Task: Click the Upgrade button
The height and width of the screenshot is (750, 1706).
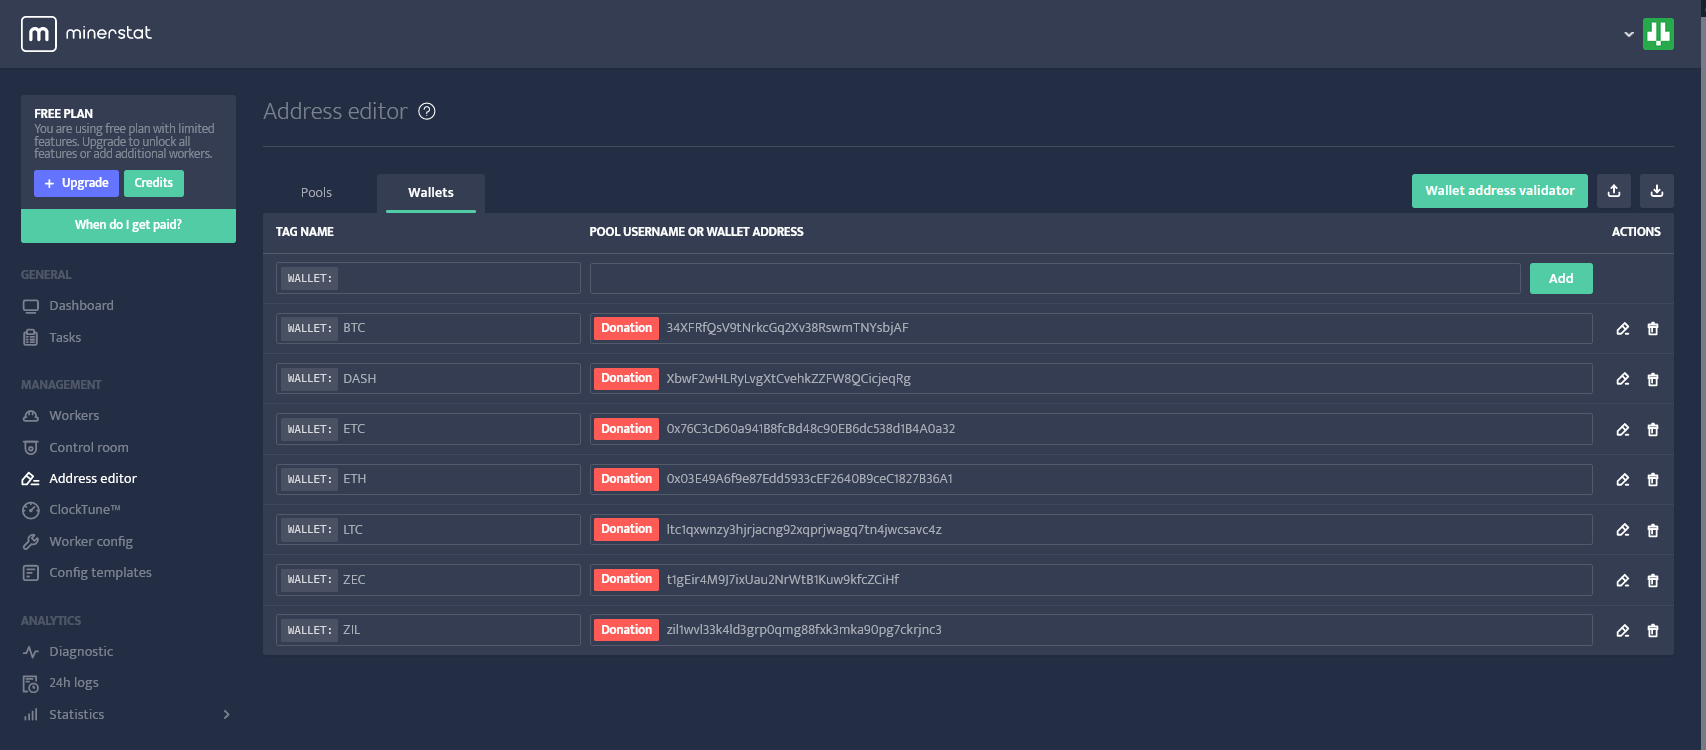Action: click(x=76, y=183)
